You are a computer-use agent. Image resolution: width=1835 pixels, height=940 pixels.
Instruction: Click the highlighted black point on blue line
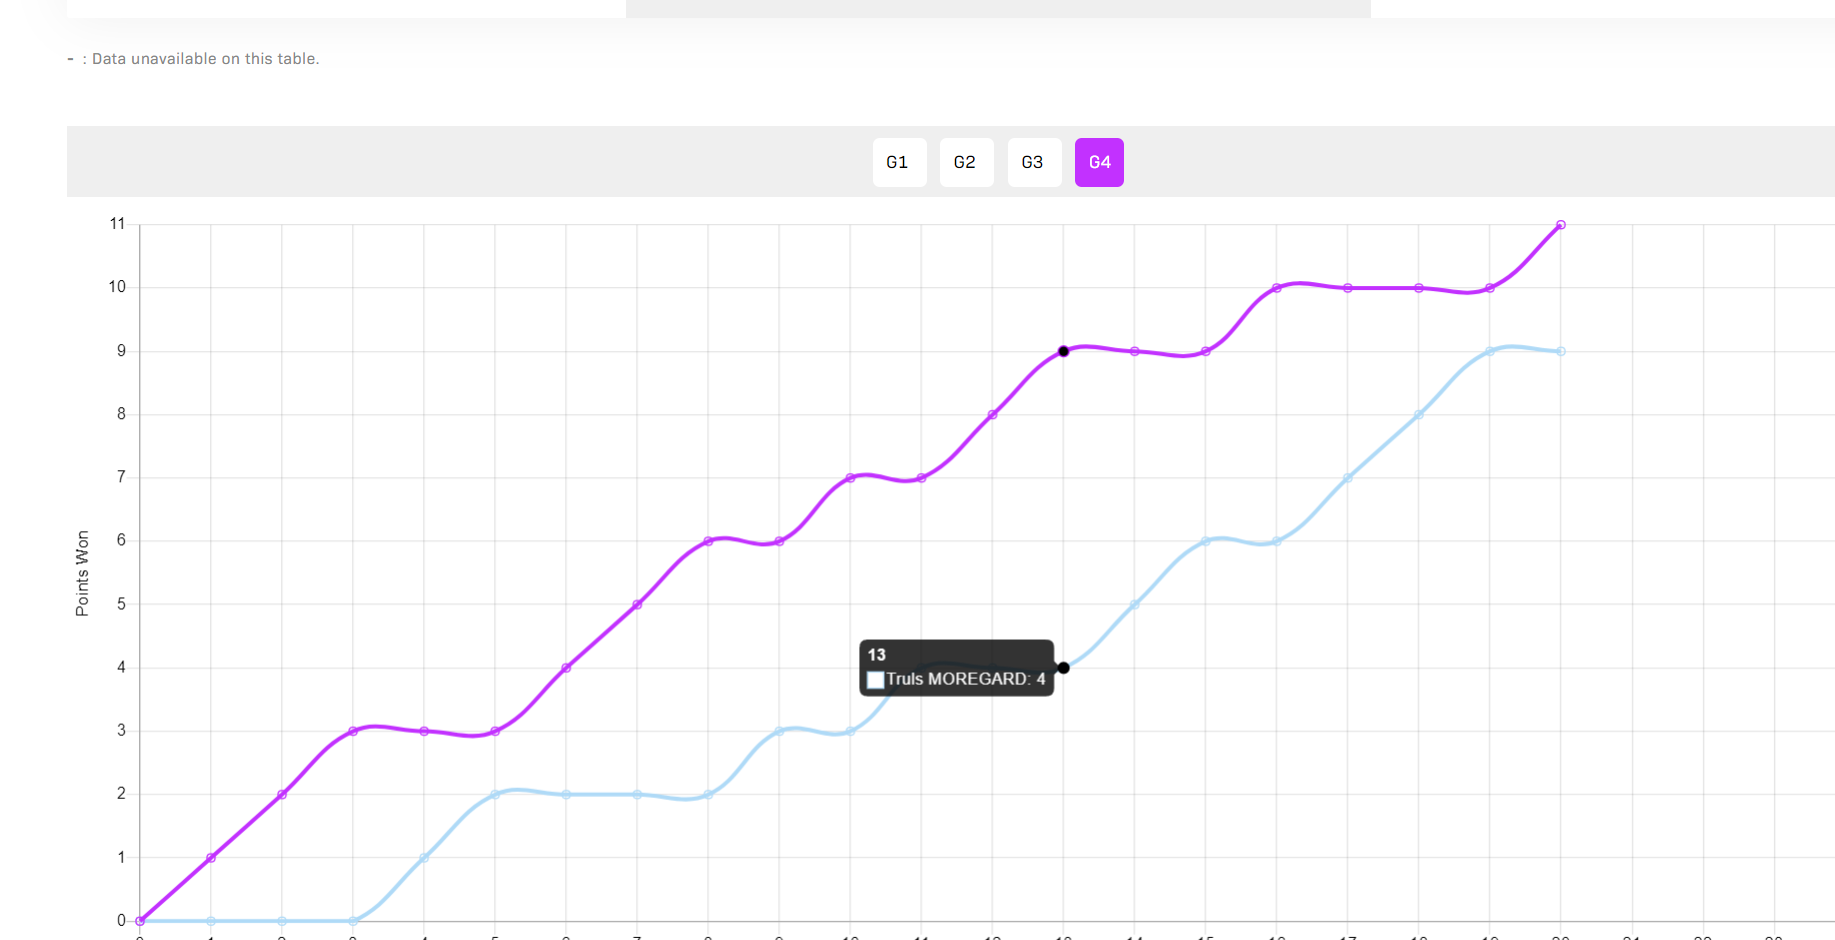(1063, 667)
